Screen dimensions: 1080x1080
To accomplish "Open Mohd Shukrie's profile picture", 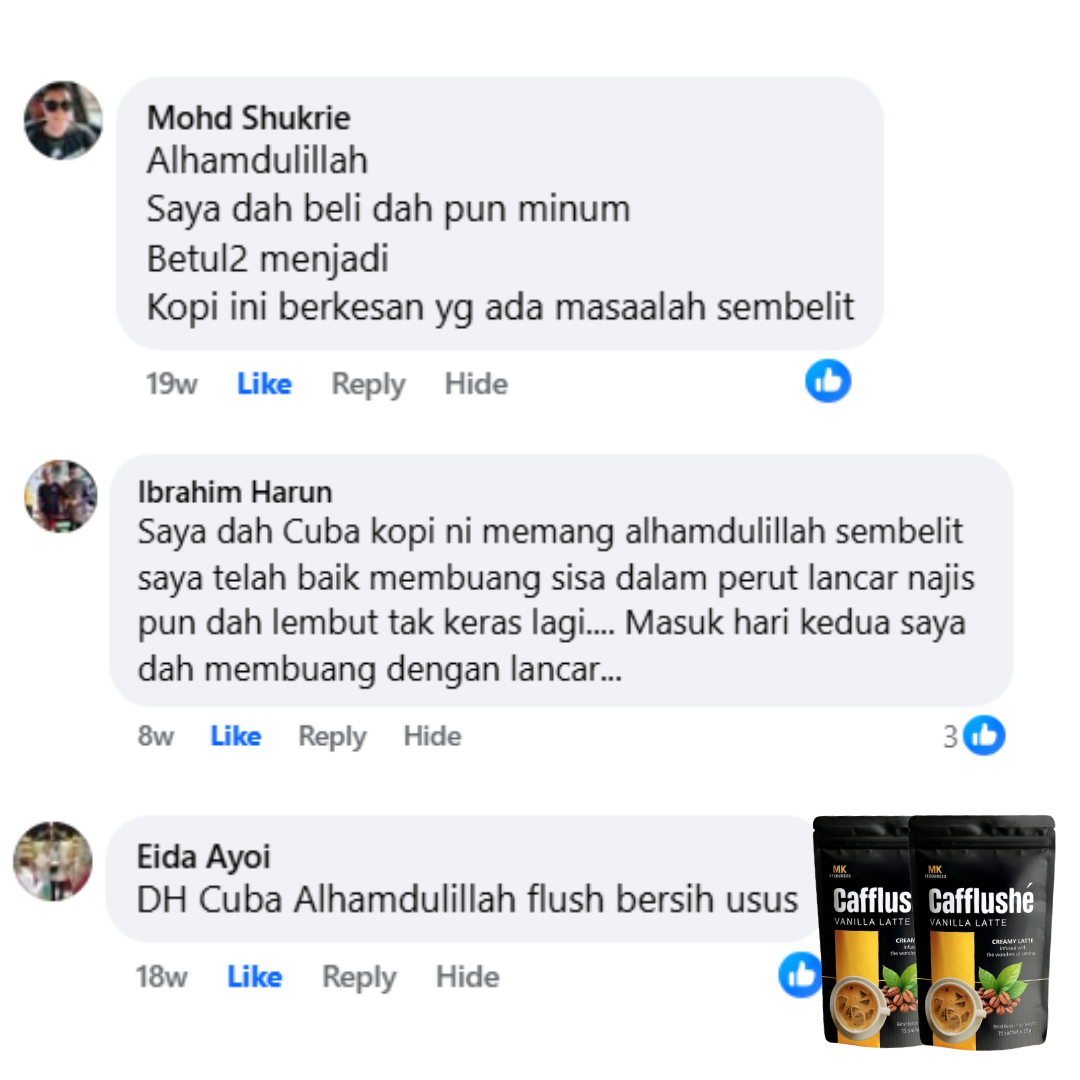I will (63, 121).
